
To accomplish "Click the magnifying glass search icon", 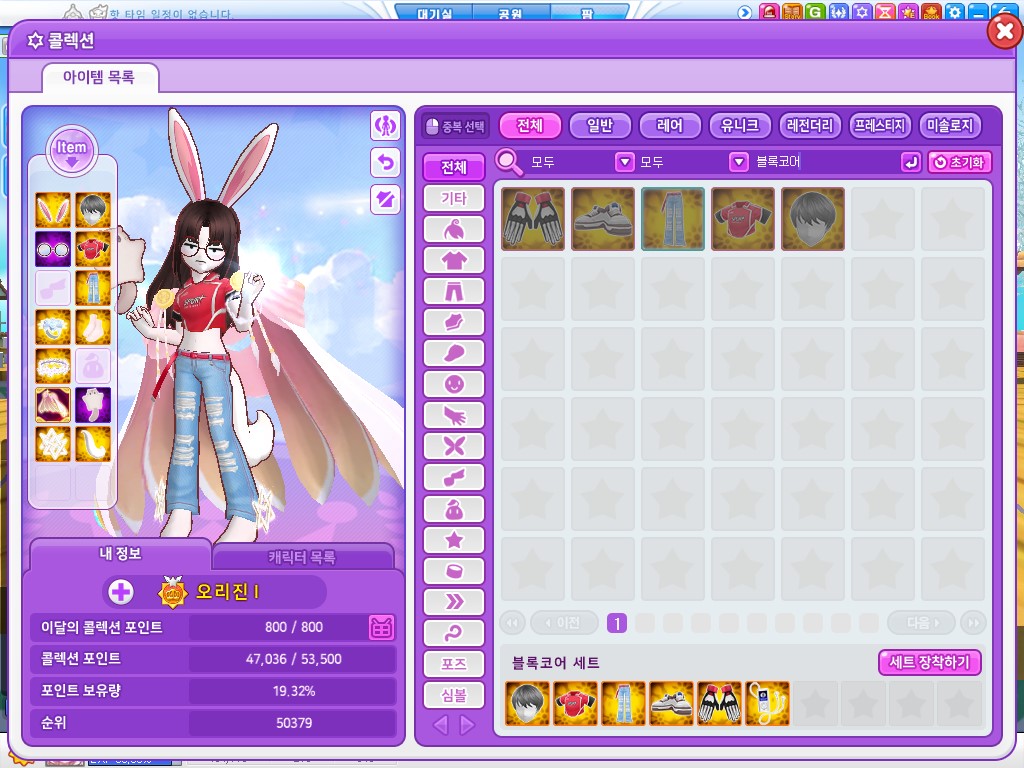I will [x=509, y=162].
